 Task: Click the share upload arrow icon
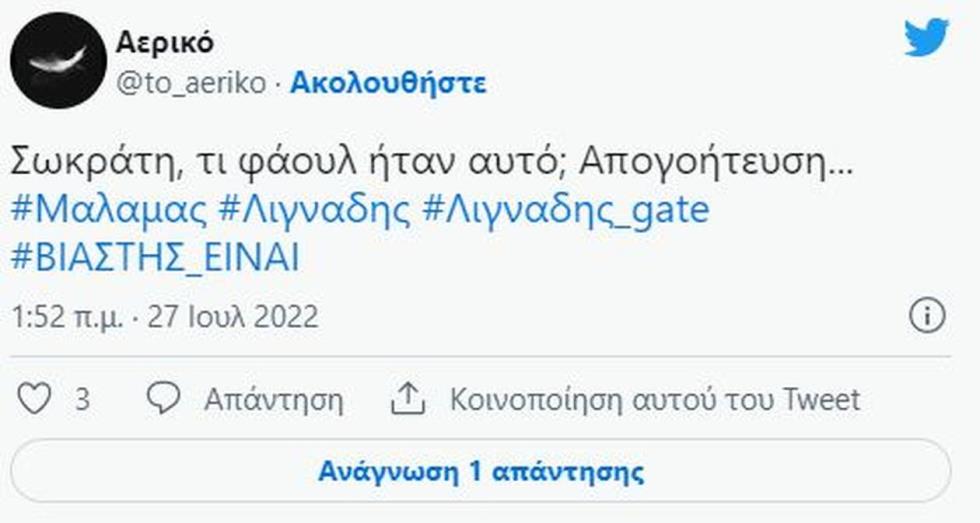pyautogui.click(x=408, y=399)
